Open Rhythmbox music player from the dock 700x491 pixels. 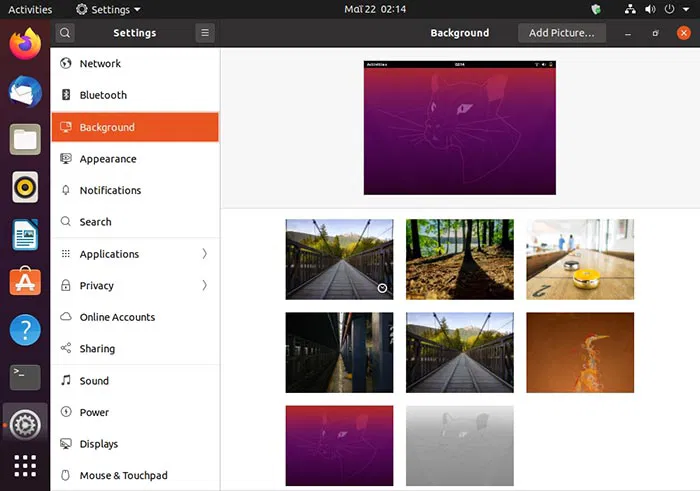coord(25,187)
